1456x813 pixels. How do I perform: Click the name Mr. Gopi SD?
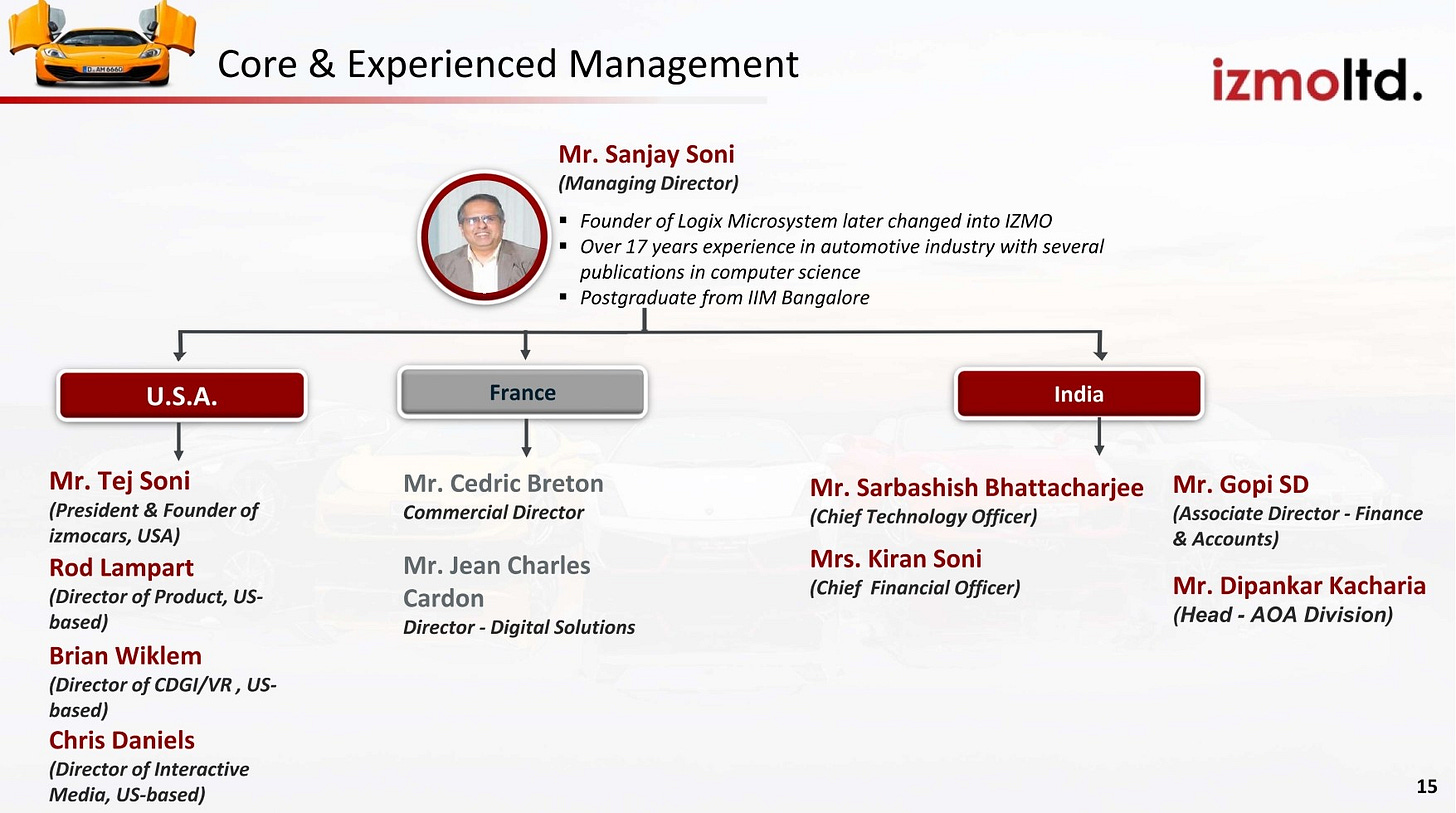(x=1240, y=485)
